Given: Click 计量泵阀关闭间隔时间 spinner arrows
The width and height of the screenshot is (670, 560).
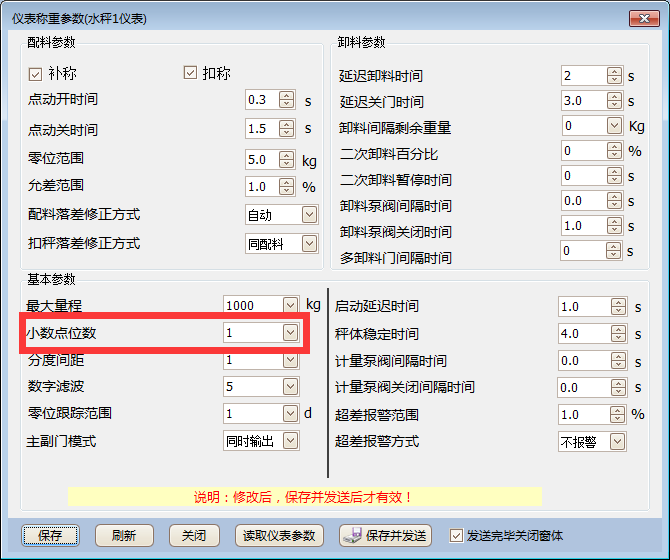Looking at the screenshot, I should point(618,387).
